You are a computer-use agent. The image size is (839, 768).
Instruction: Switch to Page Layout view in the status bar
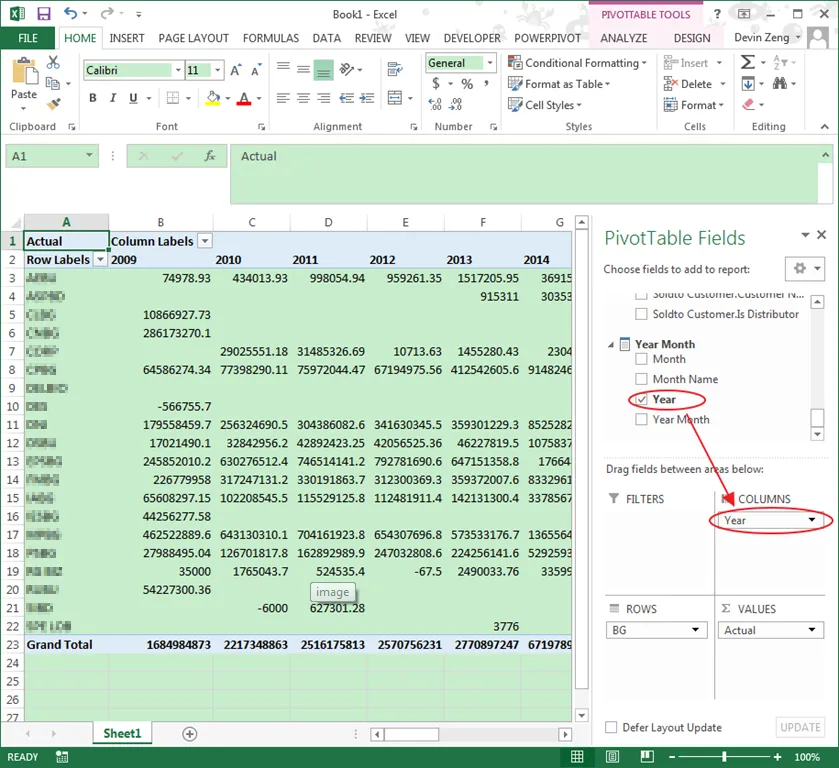point(612,757)
